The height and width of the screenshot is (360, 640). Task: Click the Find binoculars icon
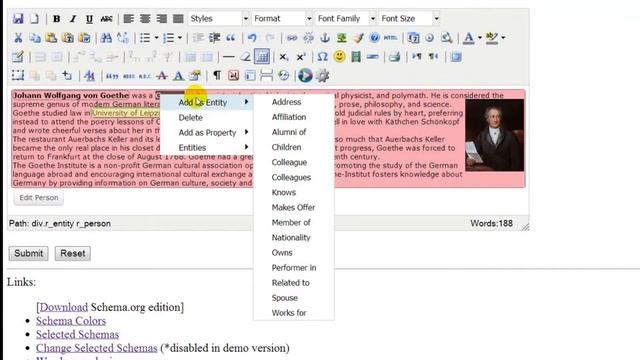tap(106, 38)
